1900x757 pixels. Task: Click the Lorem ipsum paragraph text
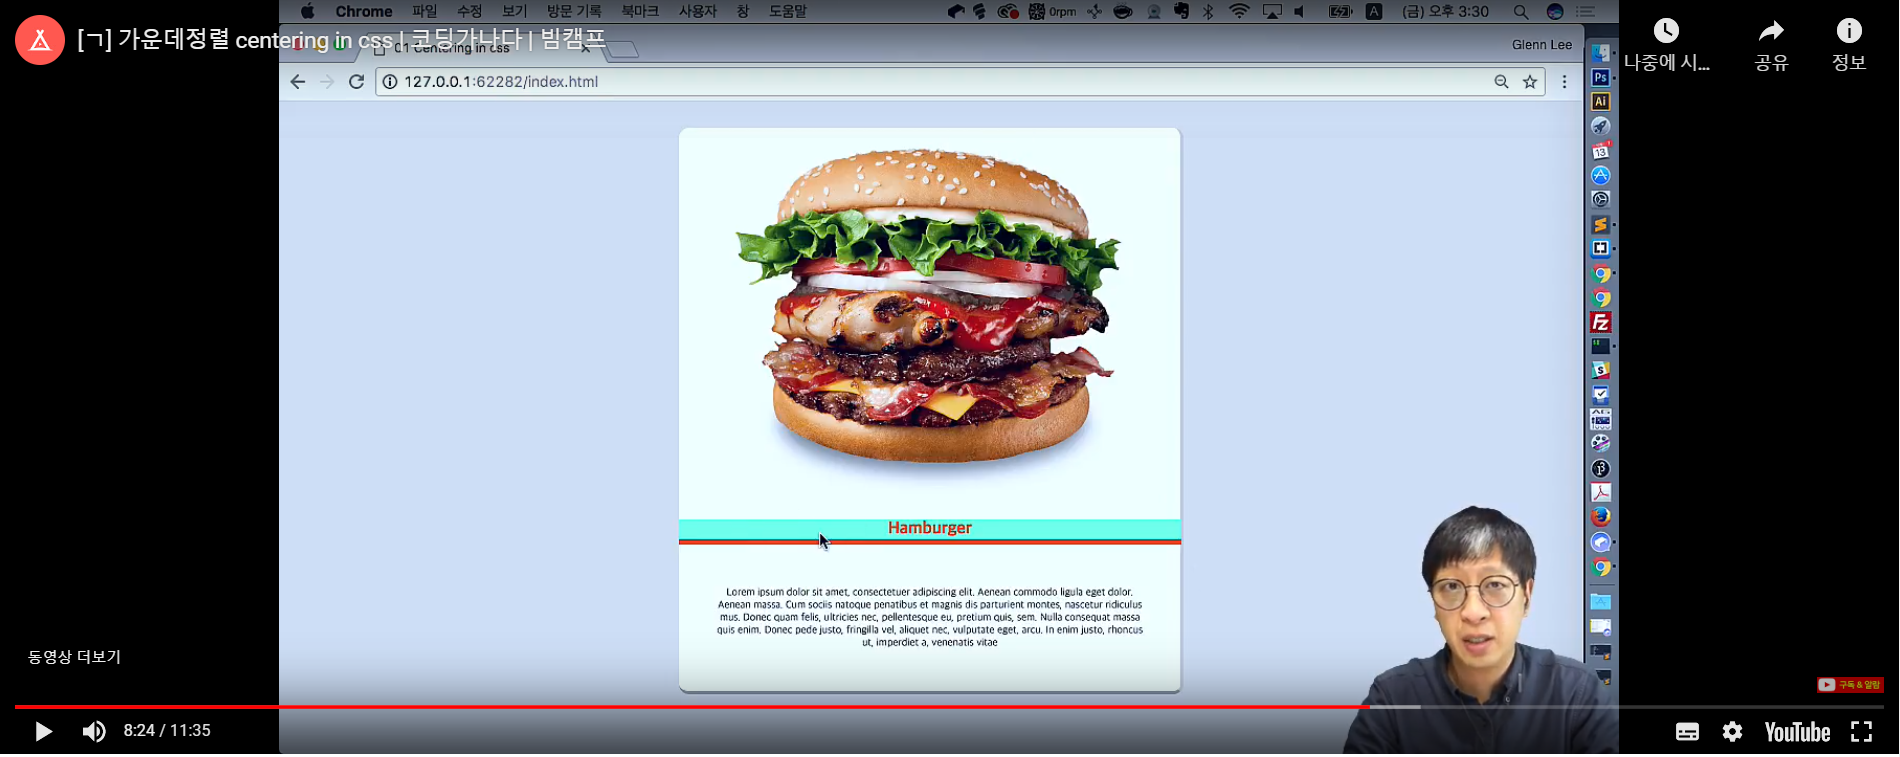point(930,617)
